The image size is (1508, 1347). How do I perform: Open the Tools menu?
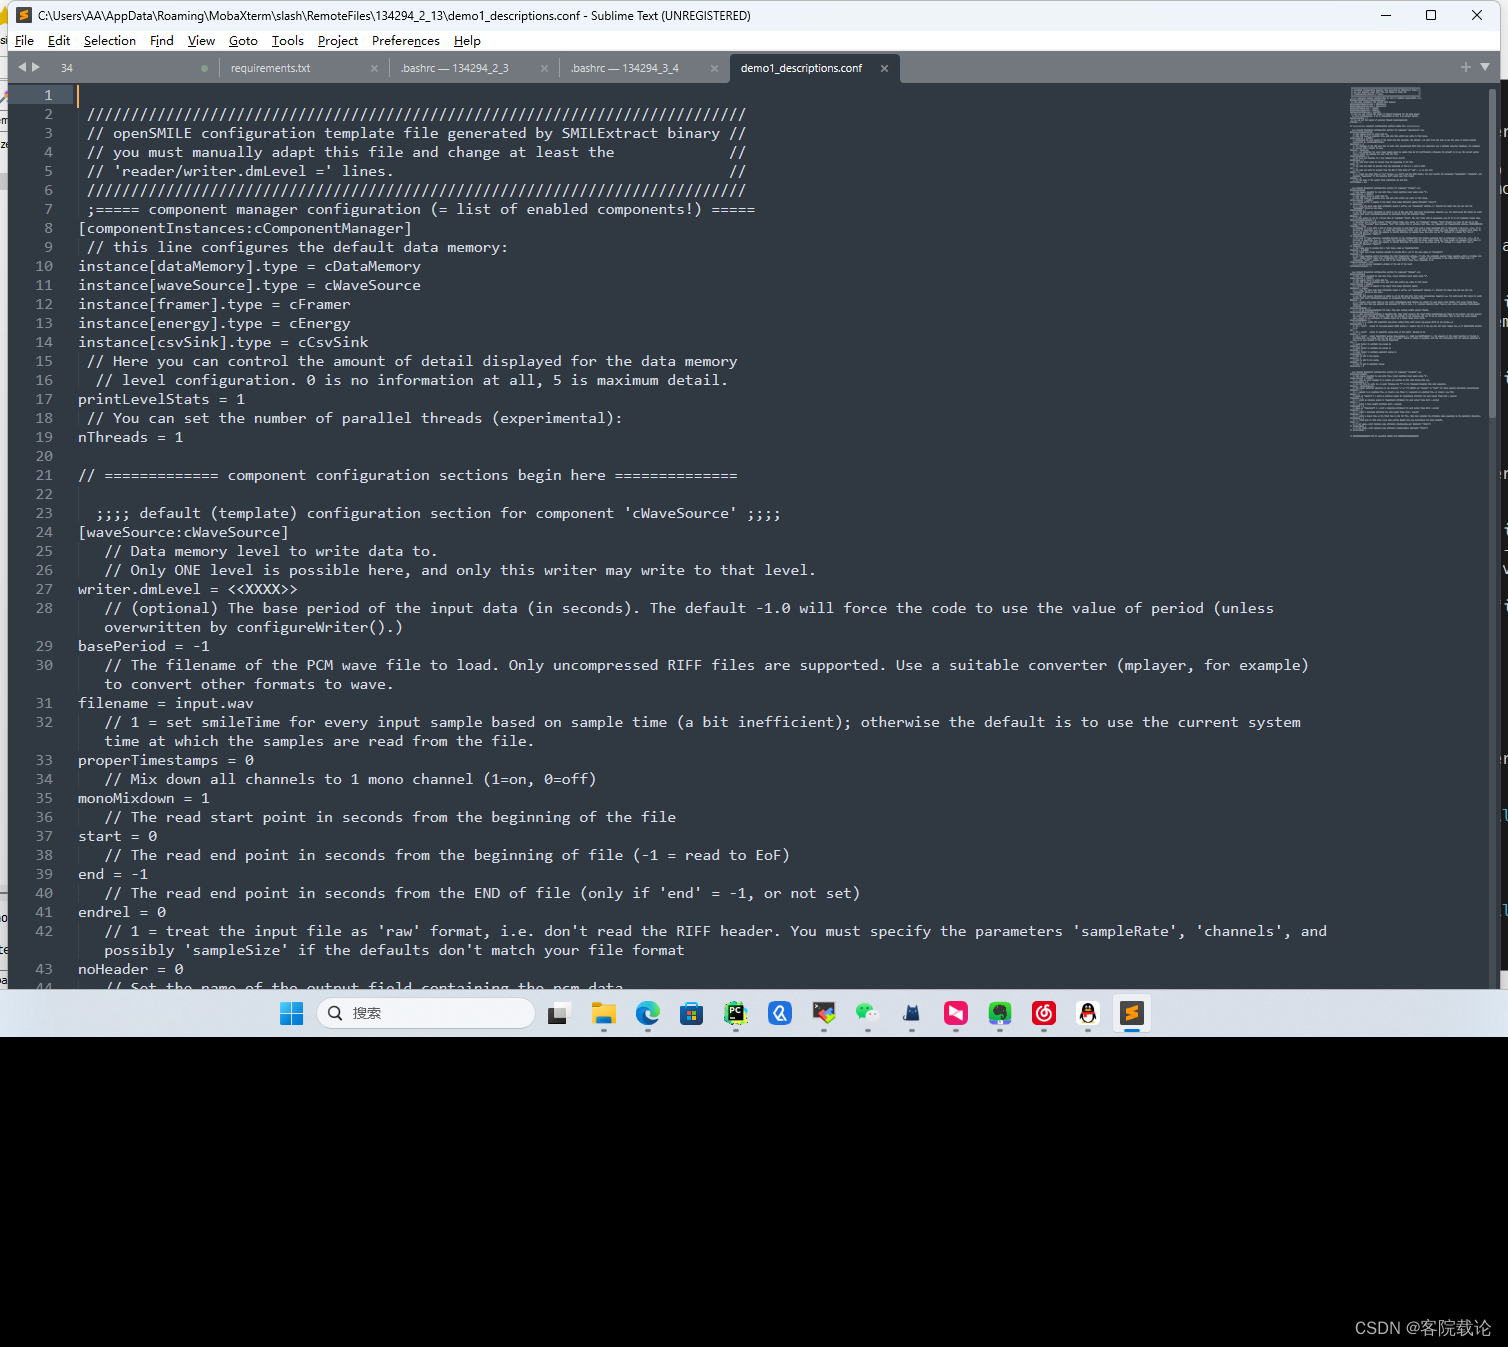click(288, 41)
